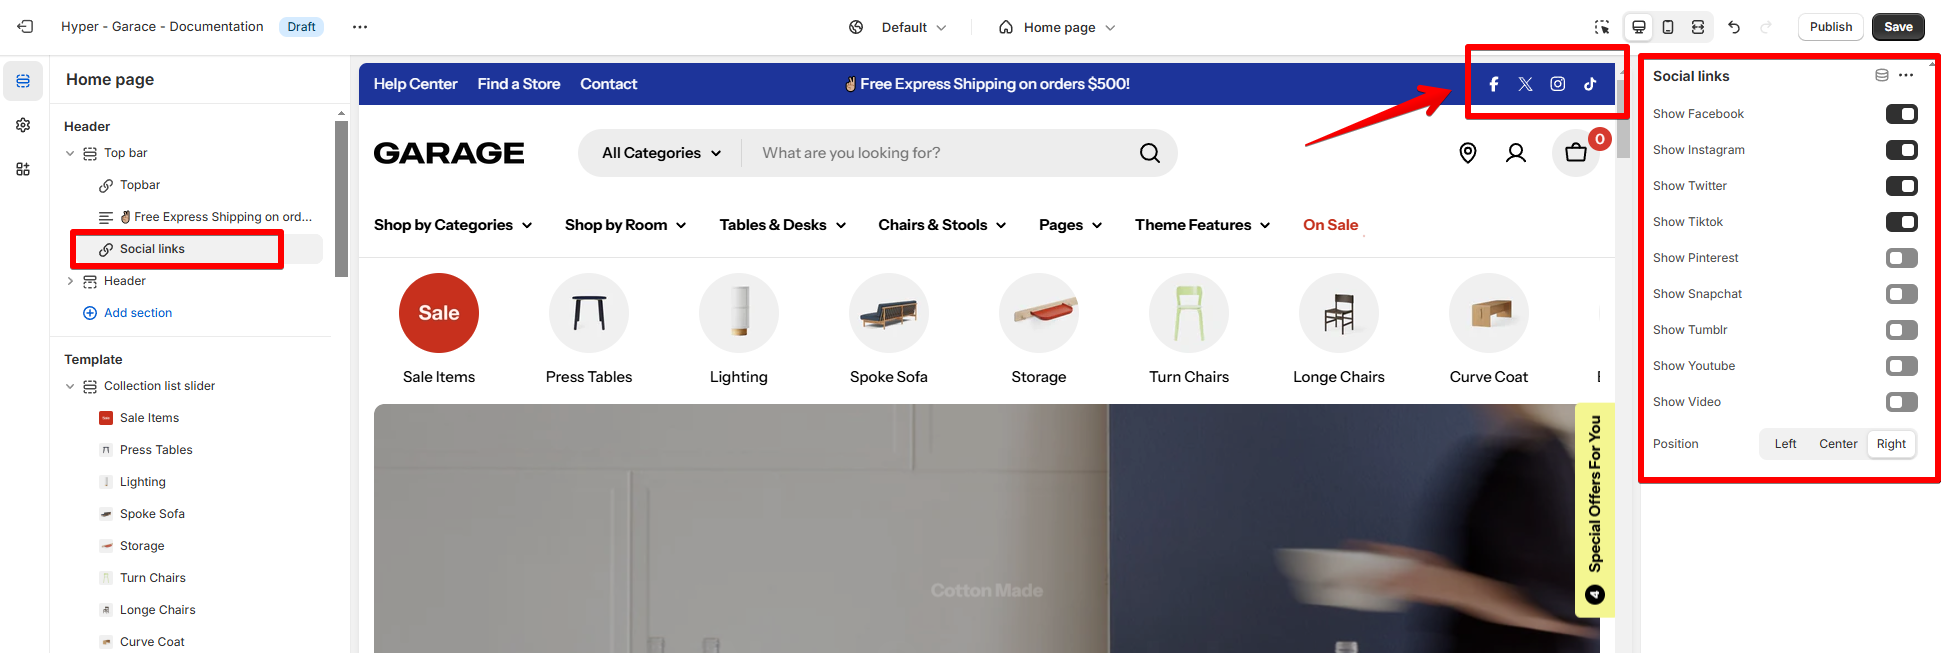Open Theme Features menu
Viewport: 1946px width, 653px height.
point(1203,225)
